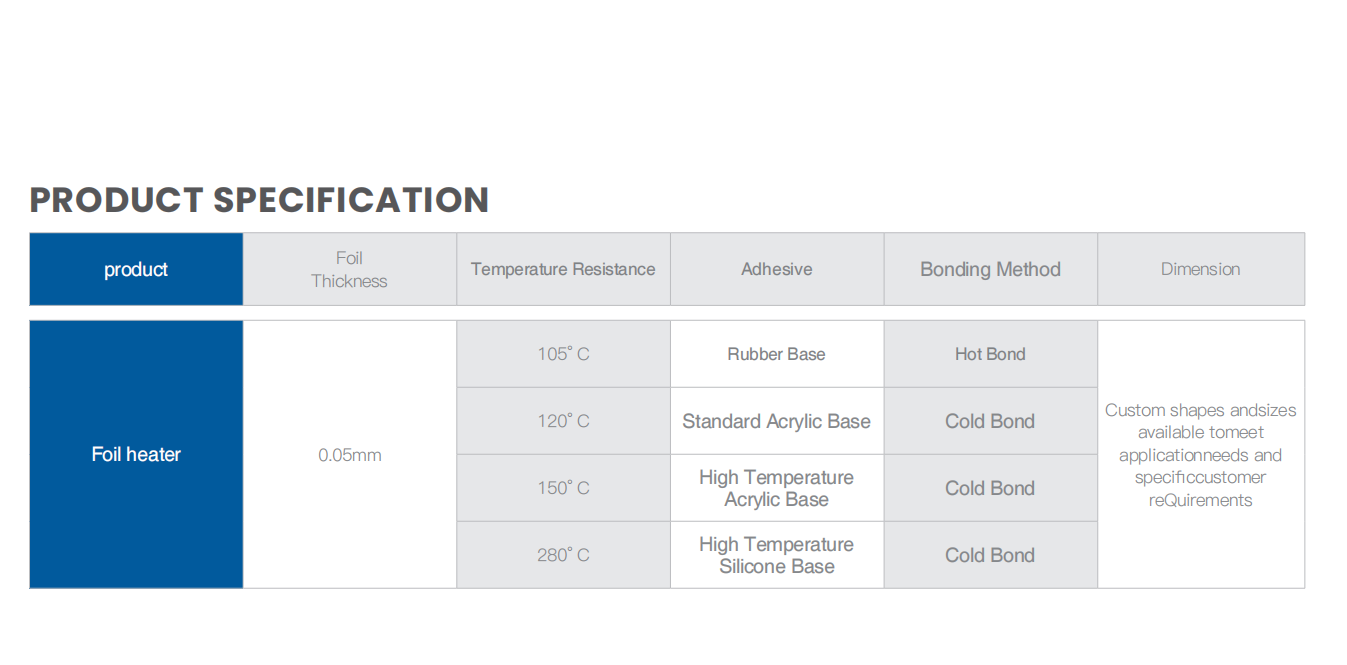Image resolution: width=1347 pixels, height=665 pixels.
Task: Click the High Temperature Silicone Base cell
Action: click(777, 555)
